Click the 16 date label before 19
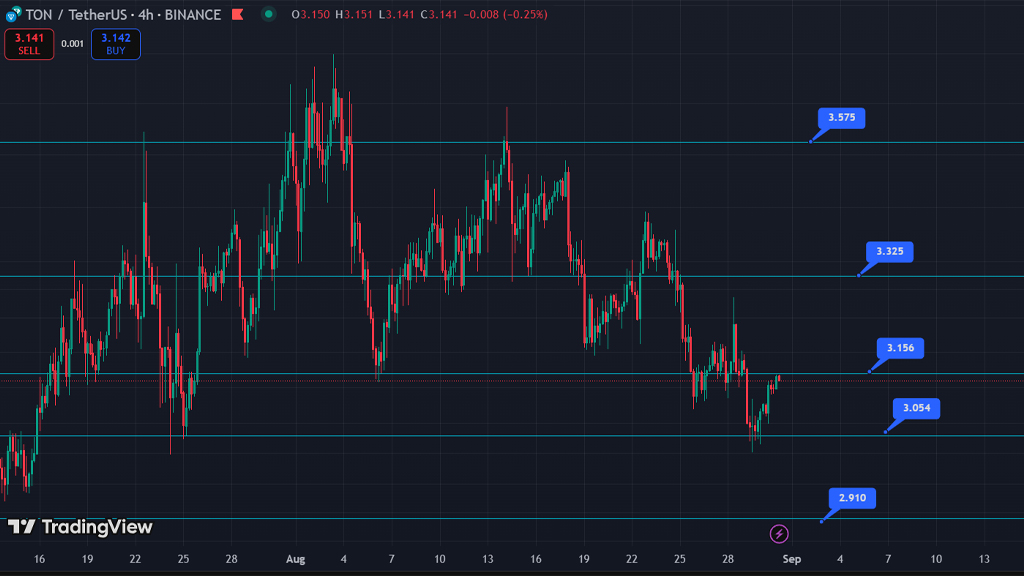The height and width of the screenshot is (576, 1024). 39,559
